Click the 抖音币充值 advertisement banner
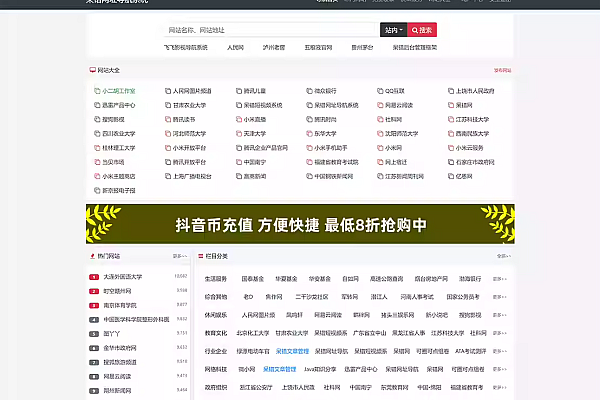This screenshot has width=600, height=400. coord(300,224)
